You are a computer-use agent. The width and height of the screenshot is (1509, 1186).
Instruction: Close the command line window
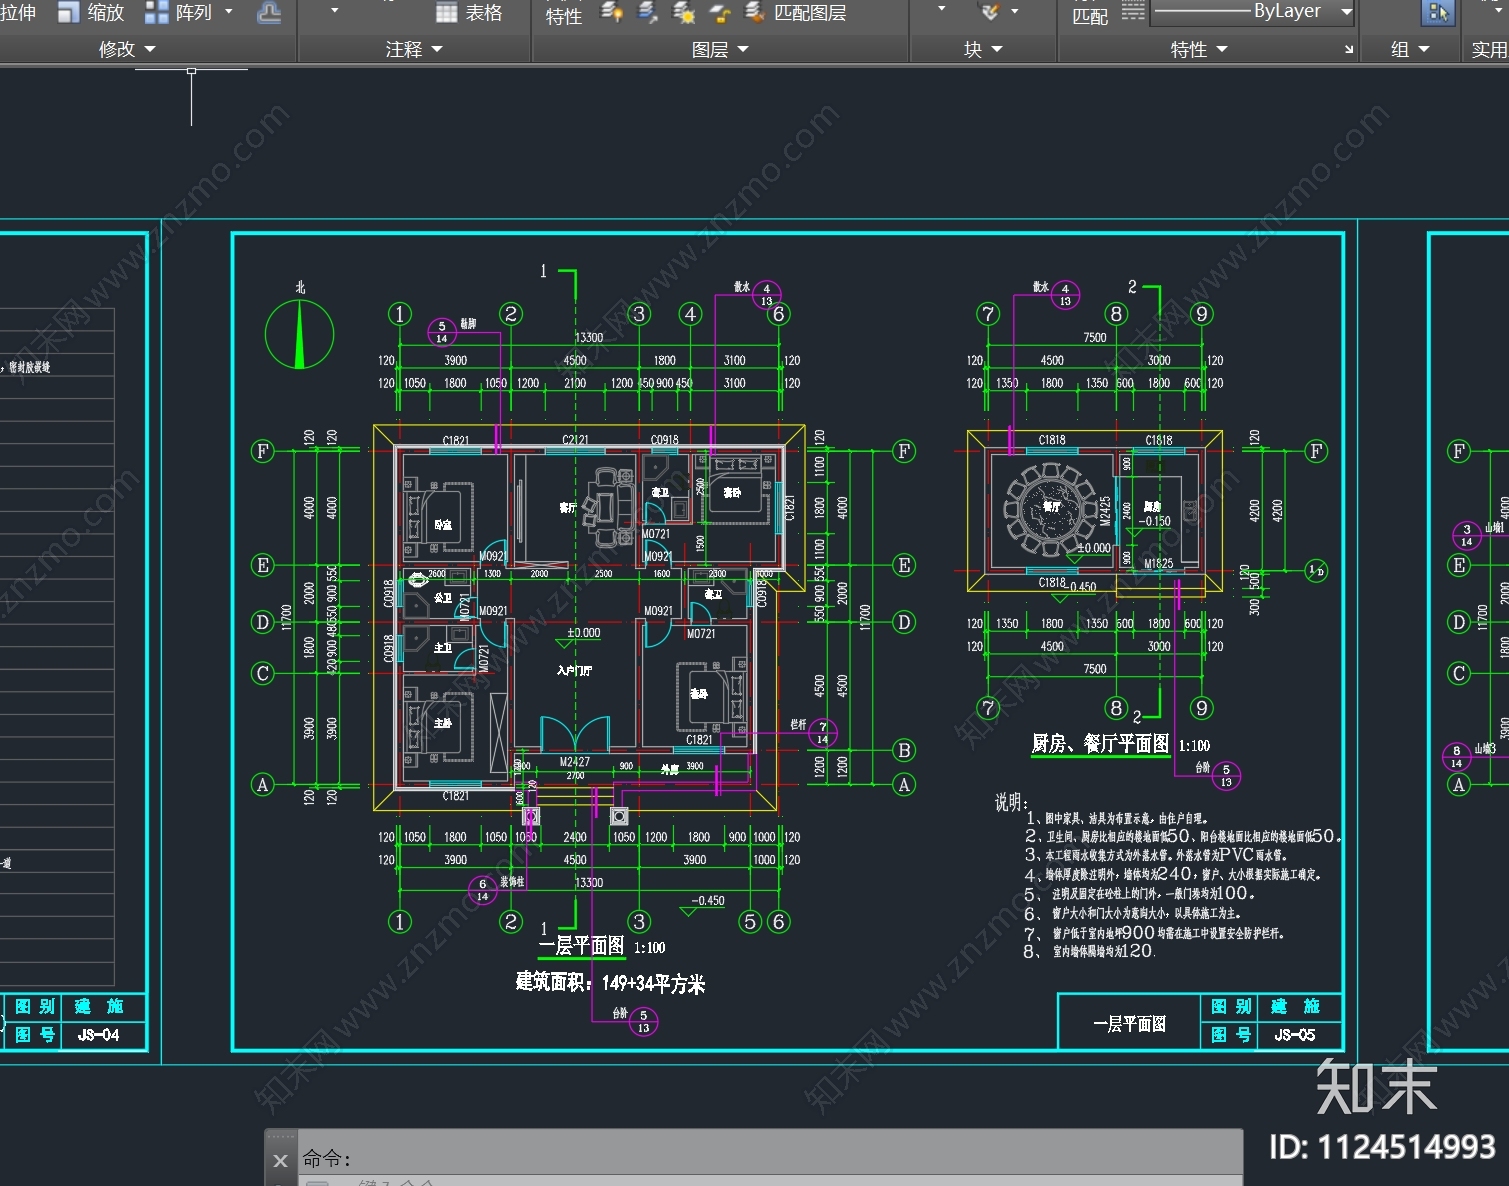[280, 1161]
